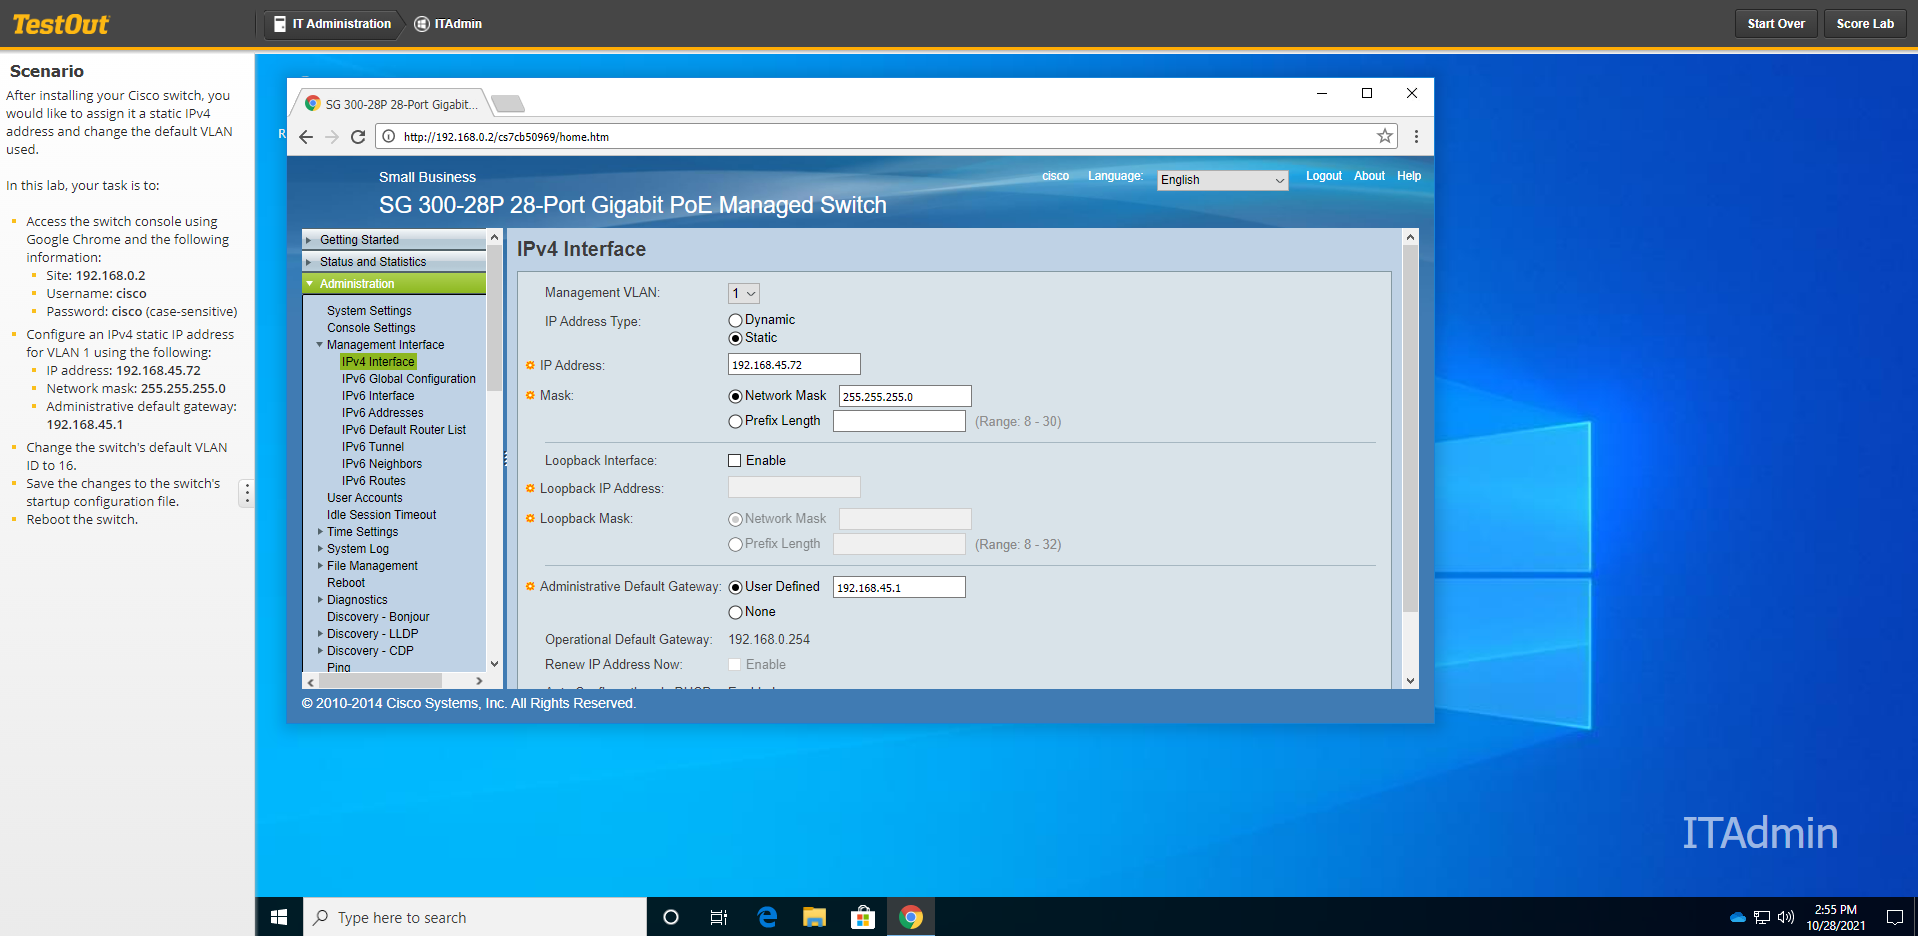Expand the Diagnostics tree node
1918x936 pixels.
tap(320, 600)
